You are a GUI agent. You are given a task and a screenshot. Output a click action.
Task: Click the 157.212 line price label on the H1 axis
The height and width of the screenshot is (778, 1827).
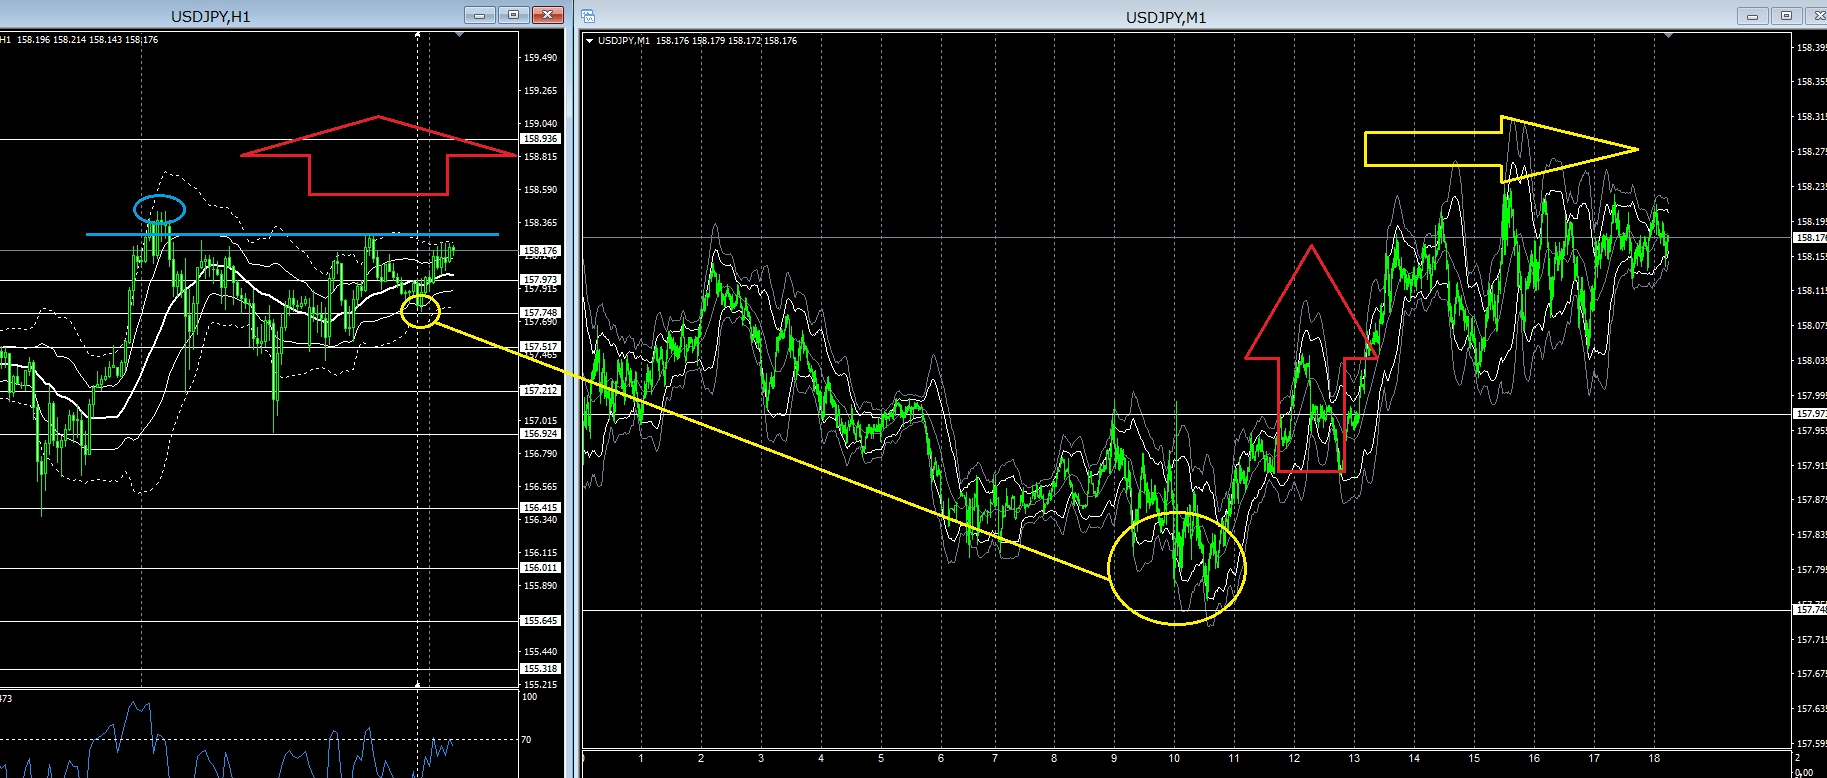tap(540, 391)
